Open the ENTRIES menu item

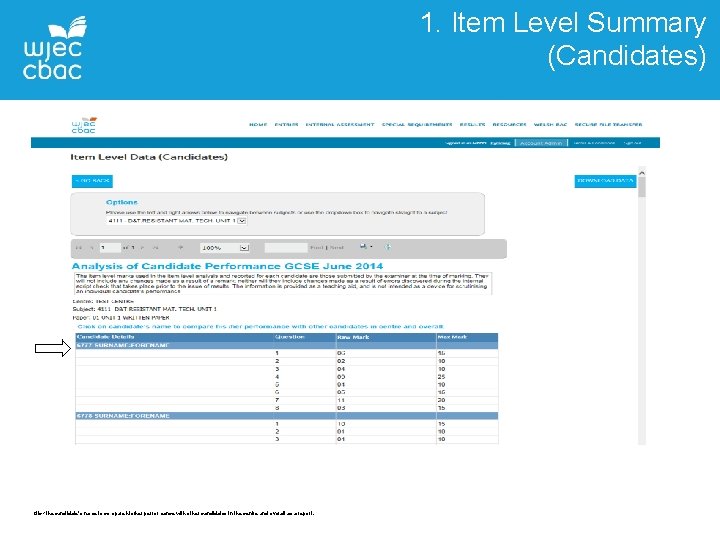pos(287,124)
